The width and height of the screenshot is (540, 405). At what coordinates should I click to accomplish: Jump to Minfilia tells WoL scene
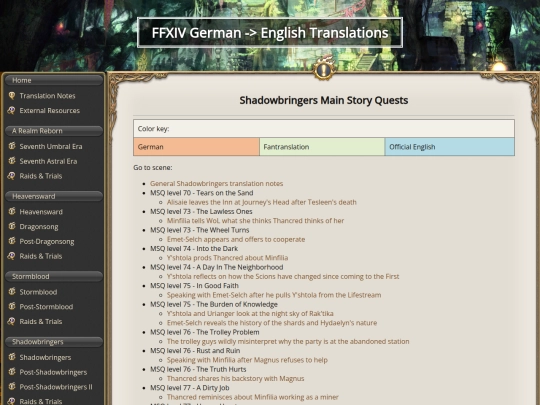pyautogui.click(x=255, y=221)
